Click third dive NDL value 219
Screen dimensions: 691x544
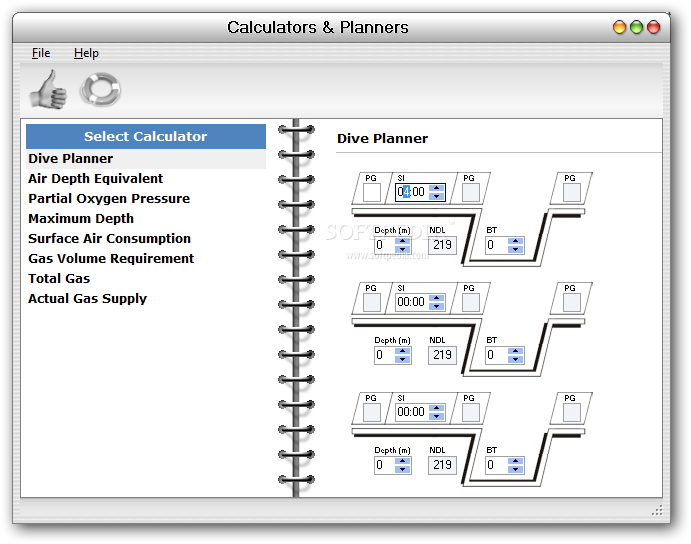click(x=442, y=465)
